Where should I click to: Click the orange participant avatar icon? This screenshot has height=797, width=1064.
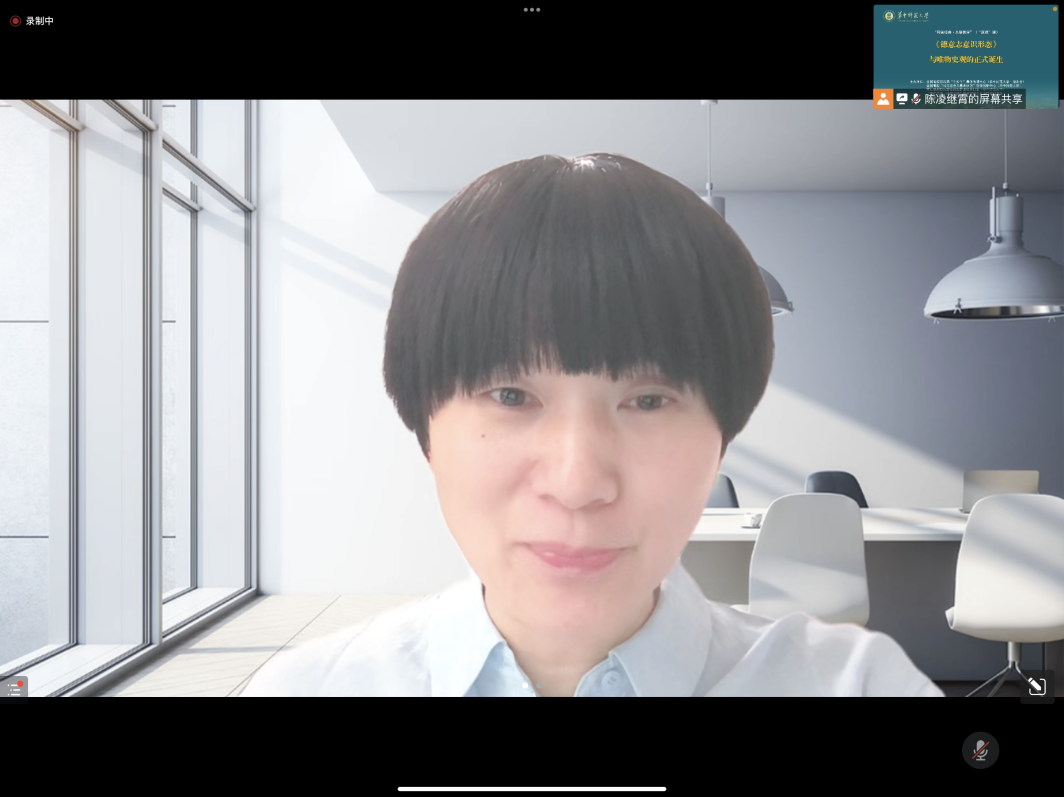pos(883,99)
